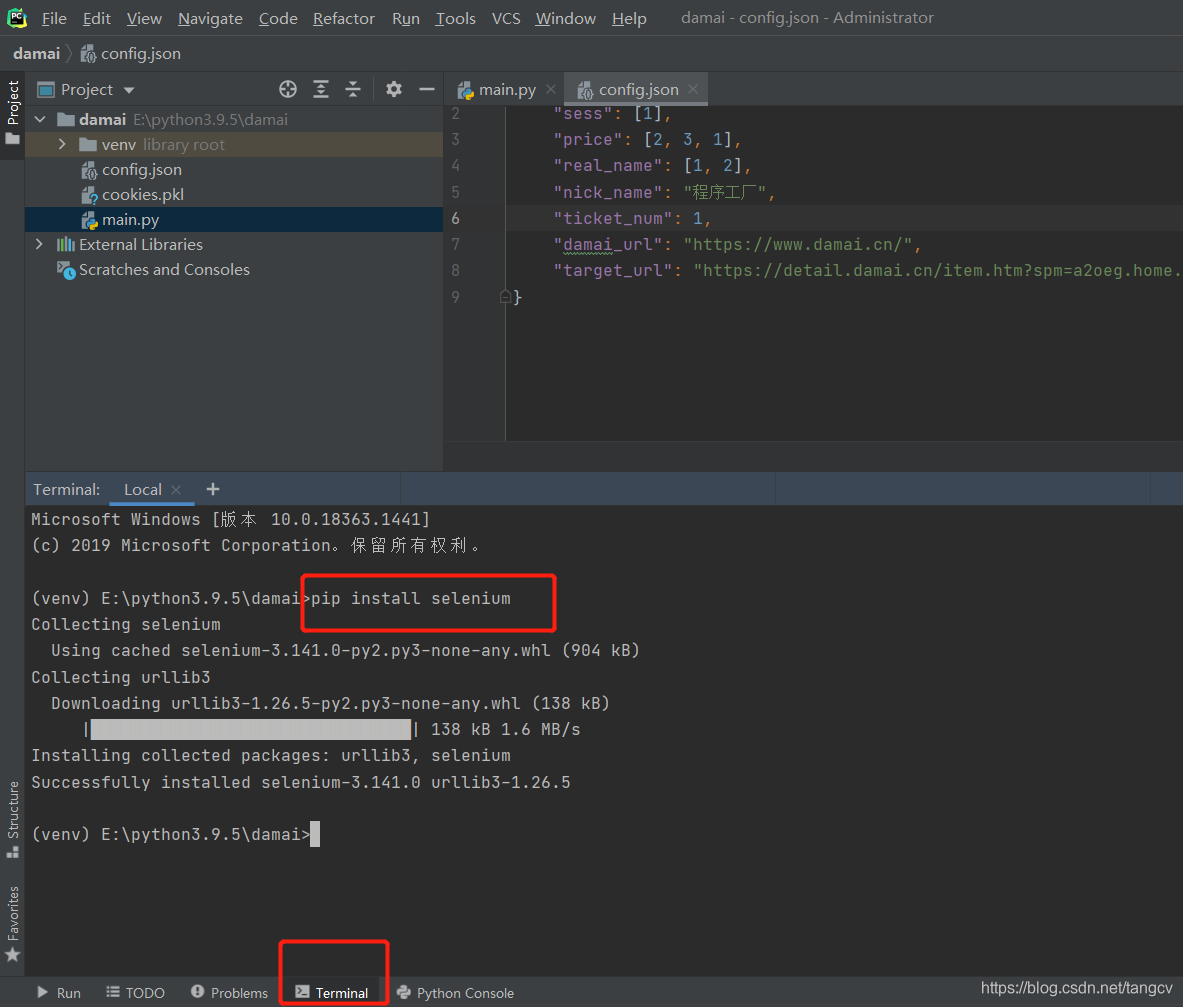Click "Successfully installed selenium" terminal line
This screenshot has width=1183, height=1007.
[301, 782]
